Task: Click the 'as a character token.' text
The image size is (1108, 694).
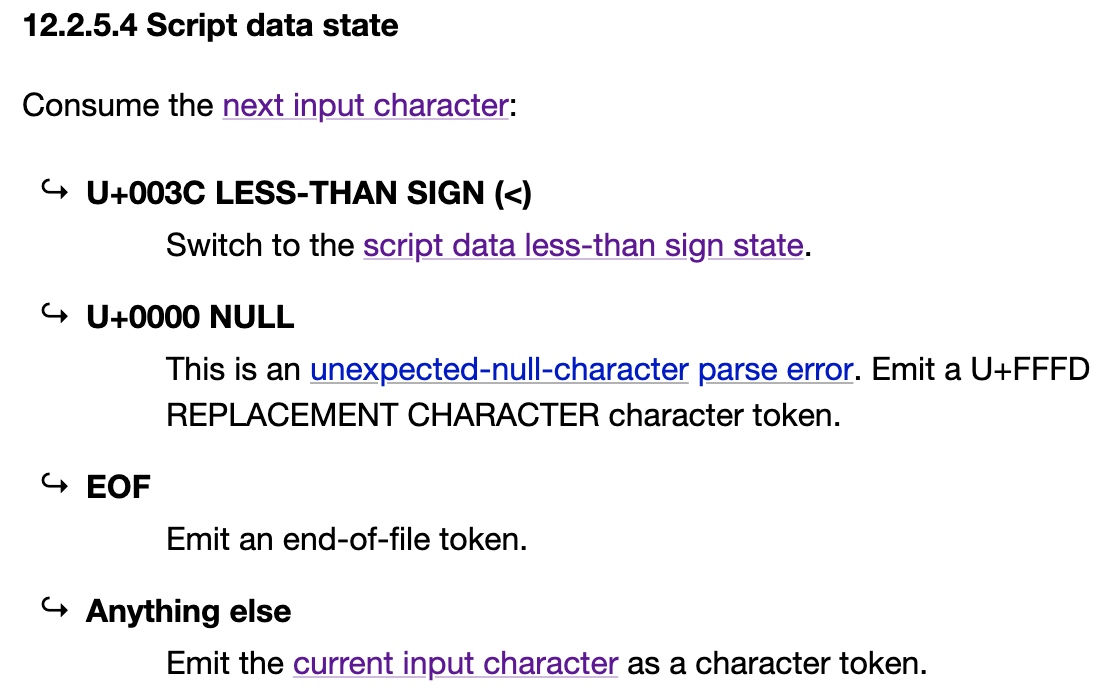Action: (777, 664)
